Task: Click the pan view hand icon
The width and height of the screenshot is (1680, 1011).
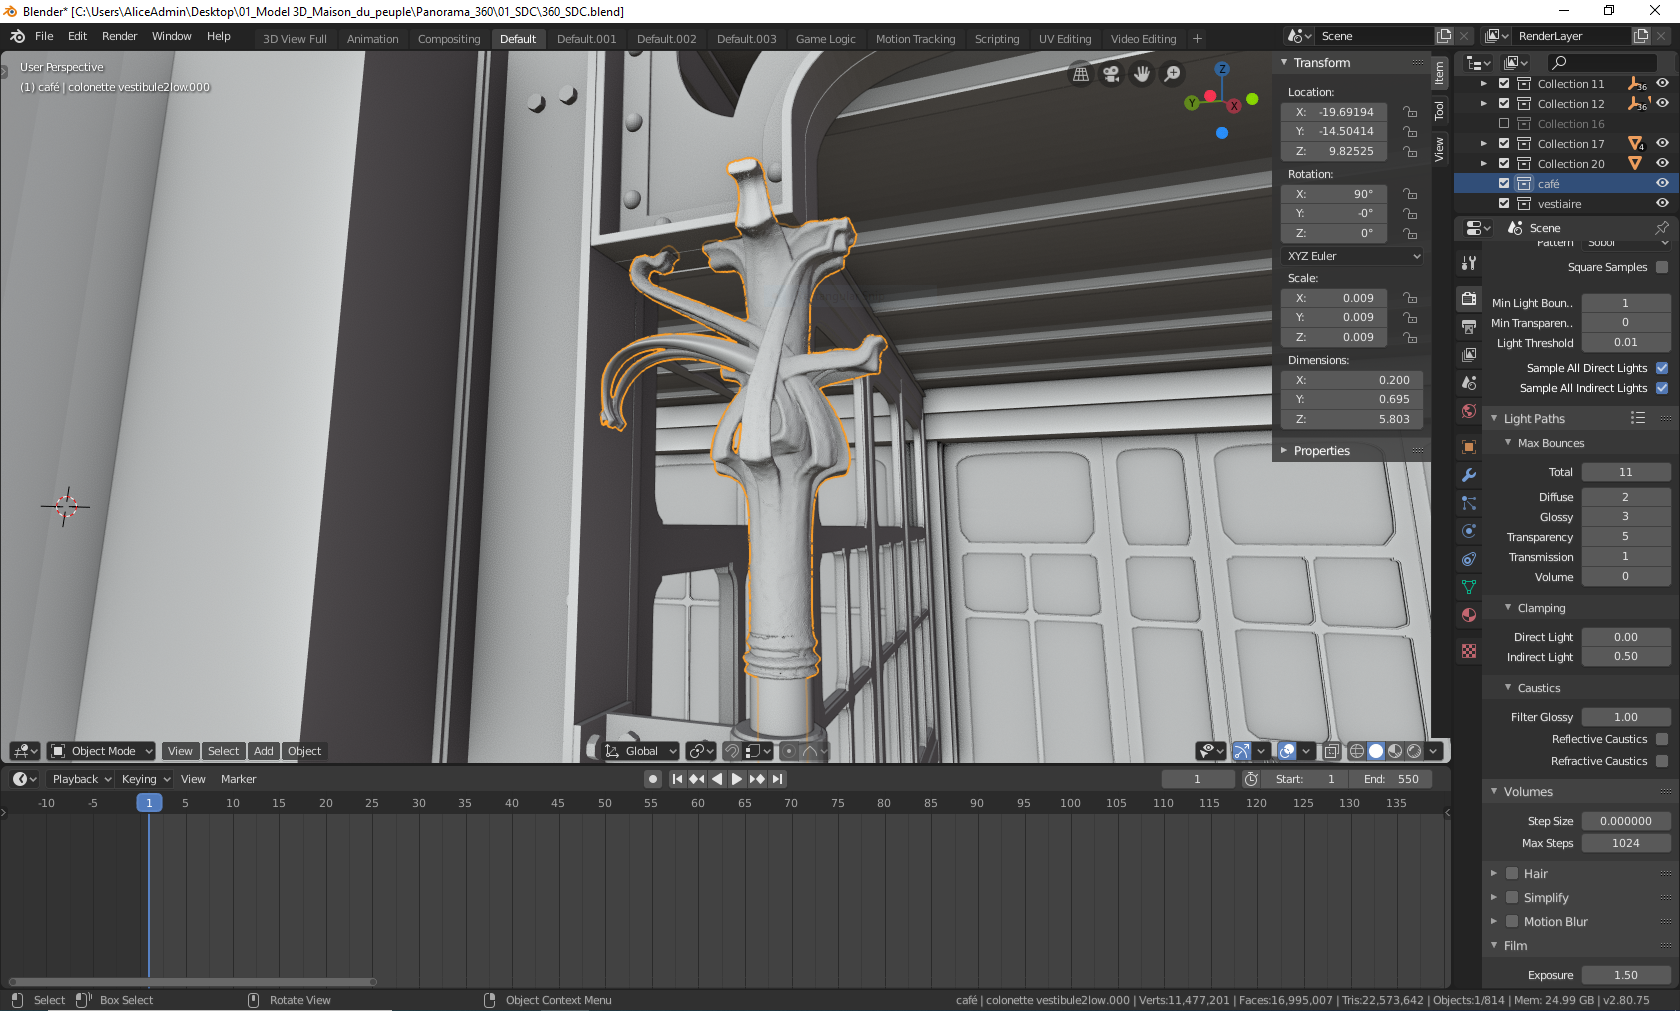Action: coord(1141,74)
